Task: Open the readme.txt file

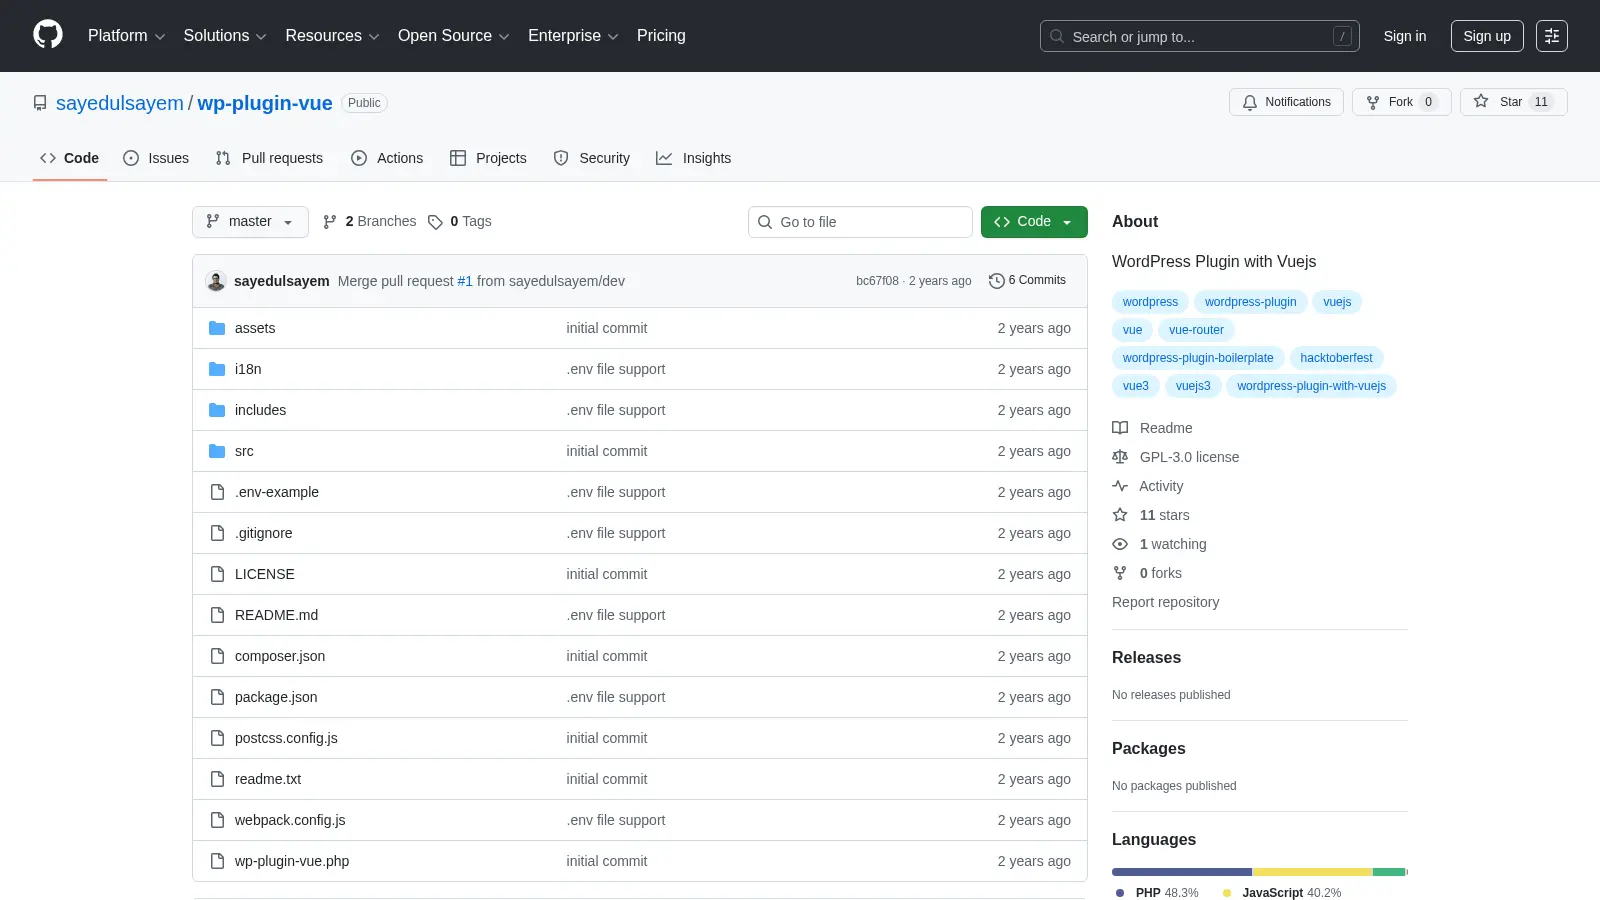Action: 268,779
